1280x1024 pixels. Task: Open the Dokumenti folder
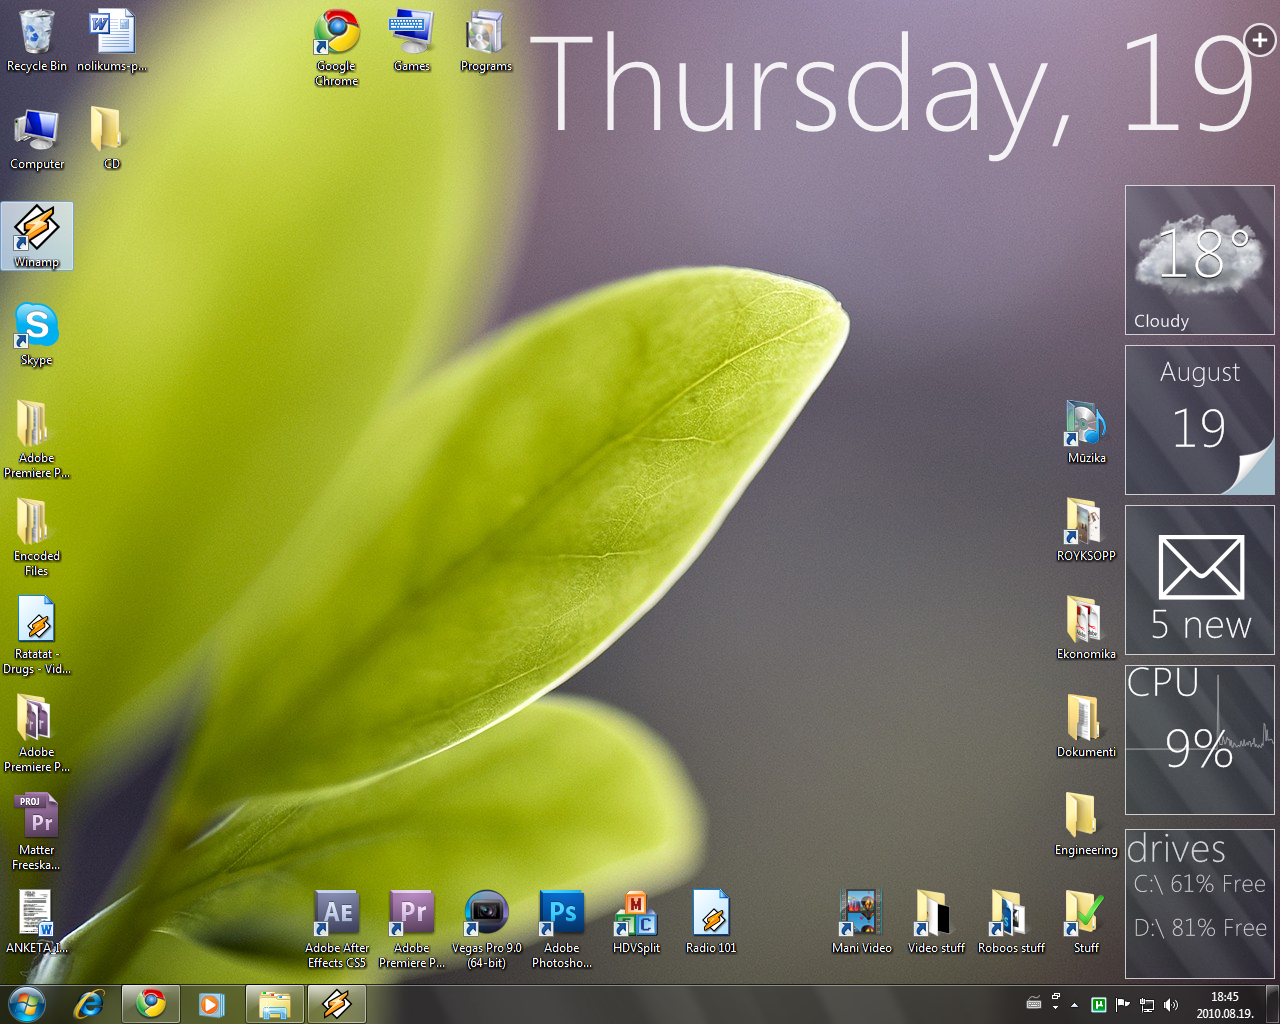pos(1086,726)
